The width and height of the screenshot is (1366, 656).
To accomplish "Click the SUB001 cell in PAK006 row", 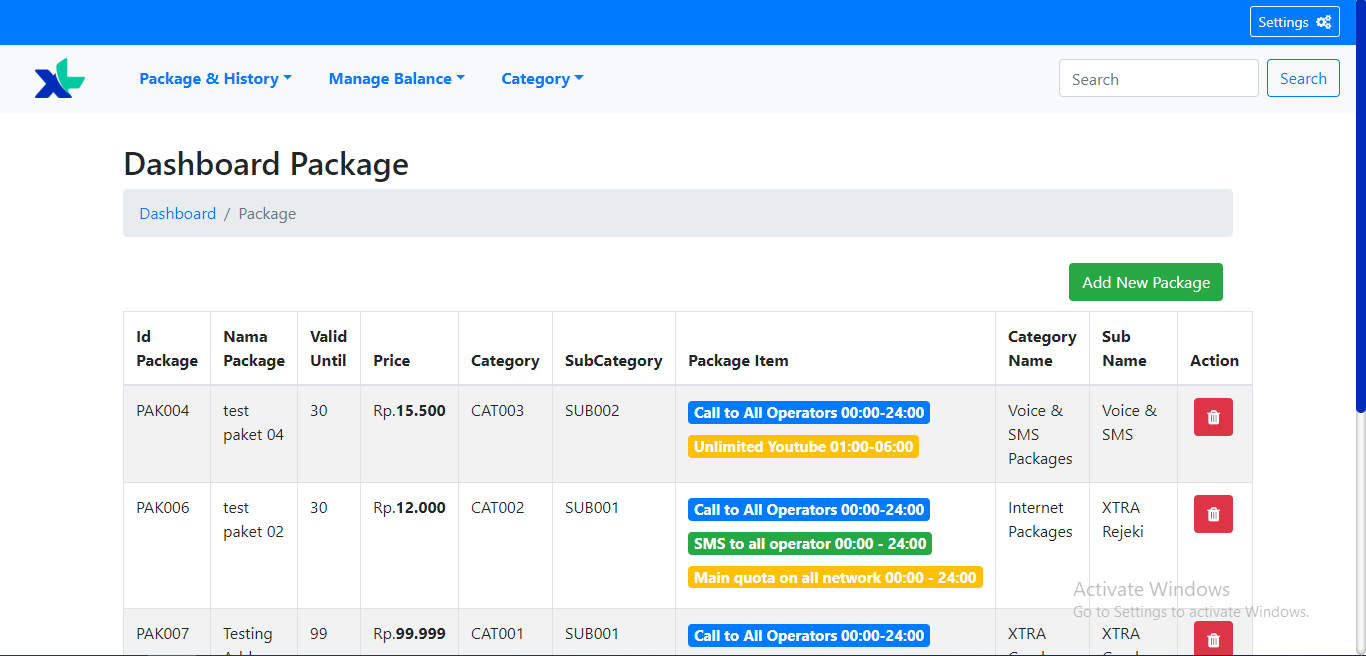I will pyautogui.click(x=614, y=546).
